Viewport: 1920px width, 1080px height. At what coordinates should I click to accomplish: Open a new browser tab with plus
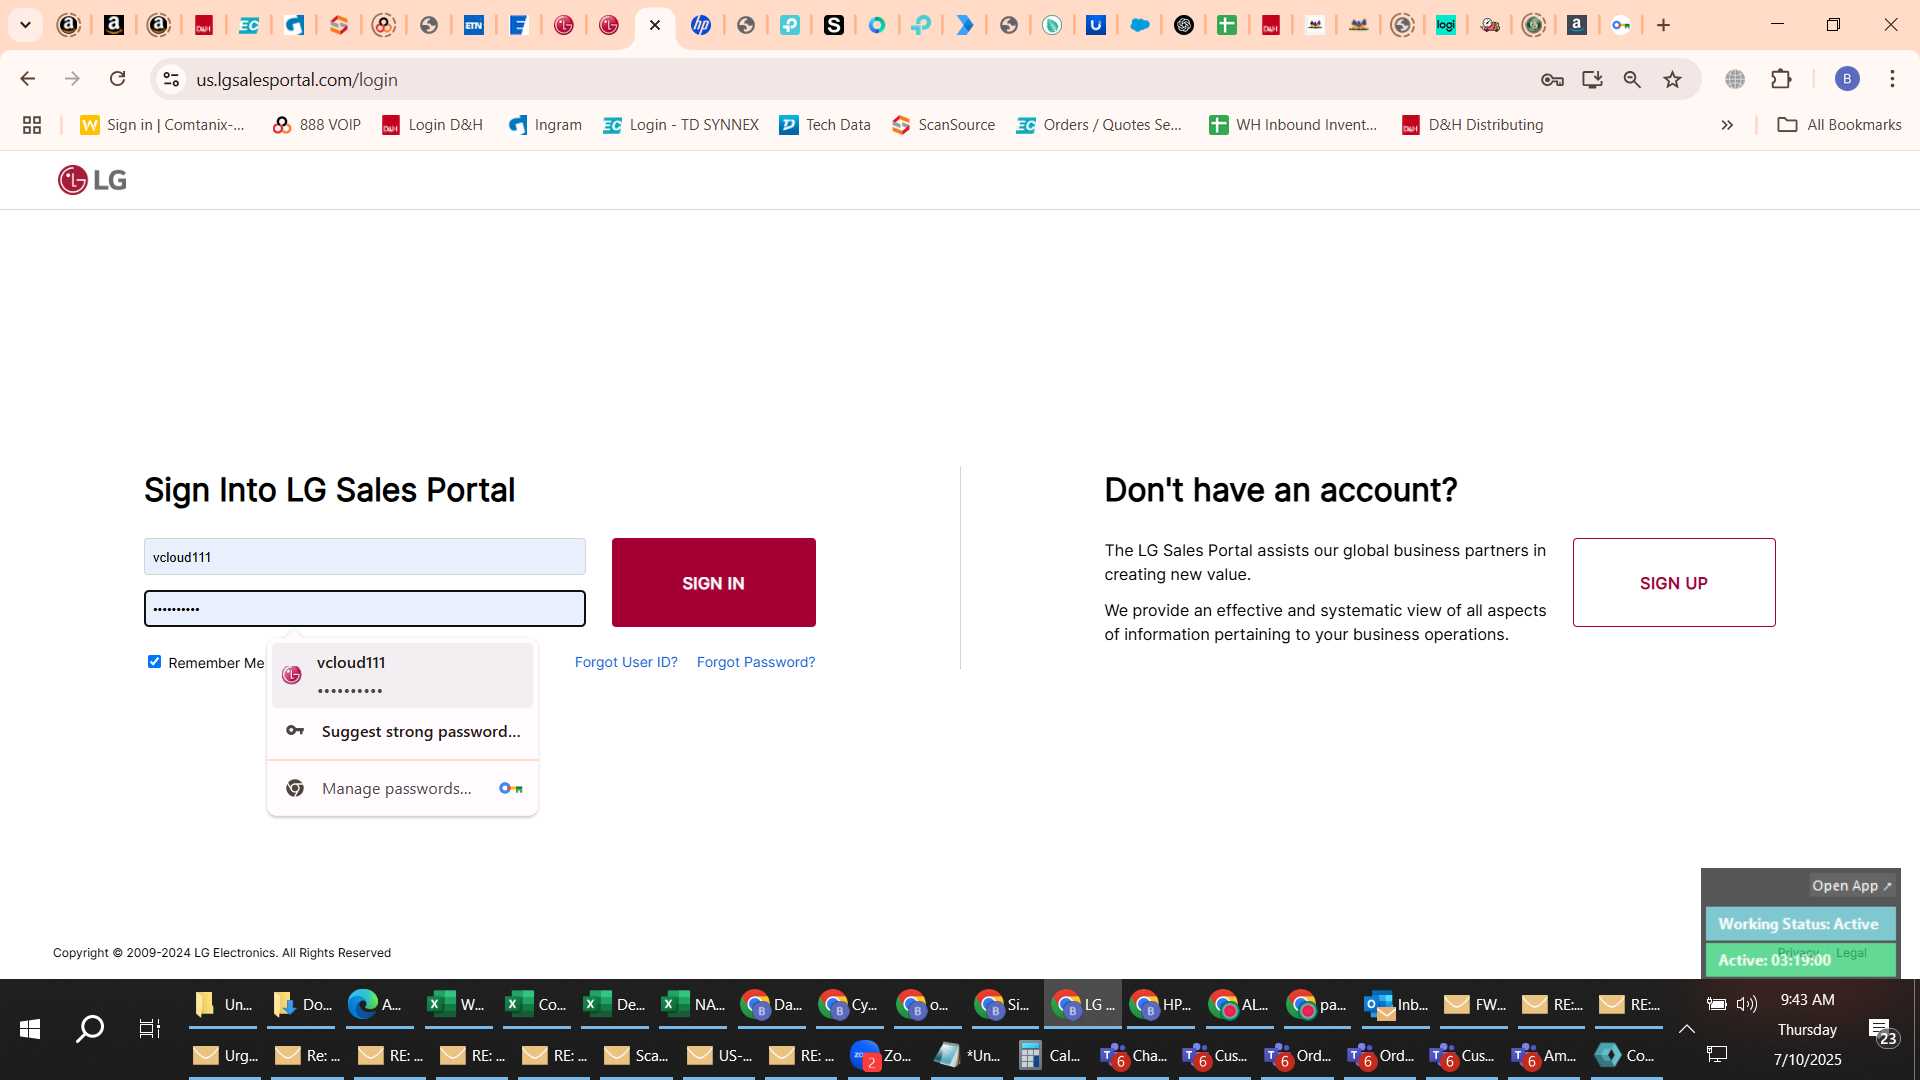(1663, 25)
